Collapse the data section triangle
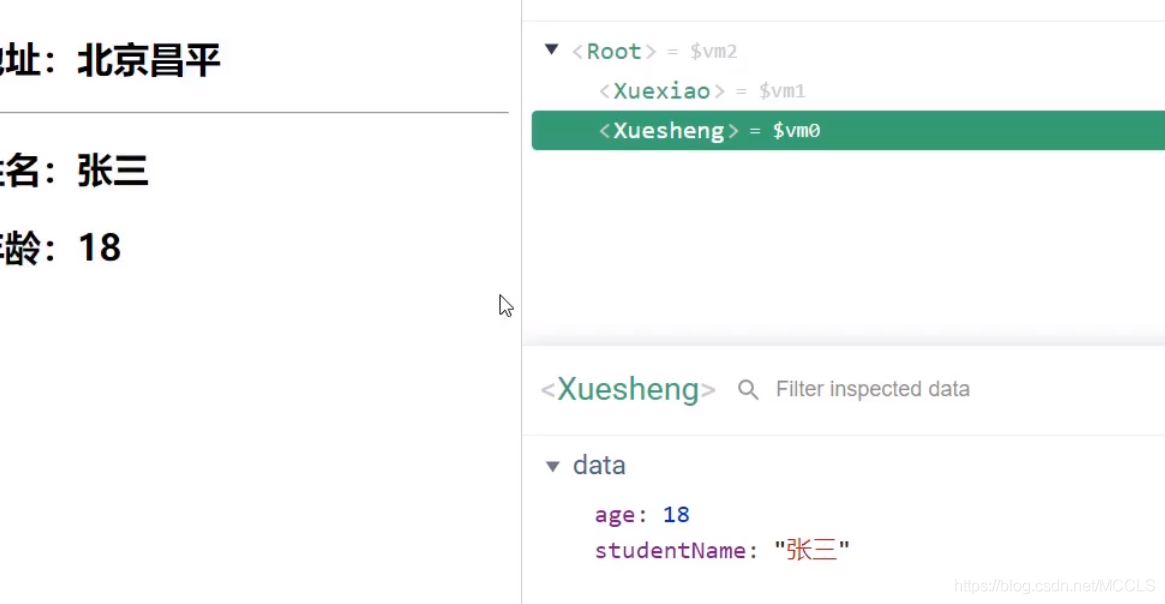 click(552, 466)
